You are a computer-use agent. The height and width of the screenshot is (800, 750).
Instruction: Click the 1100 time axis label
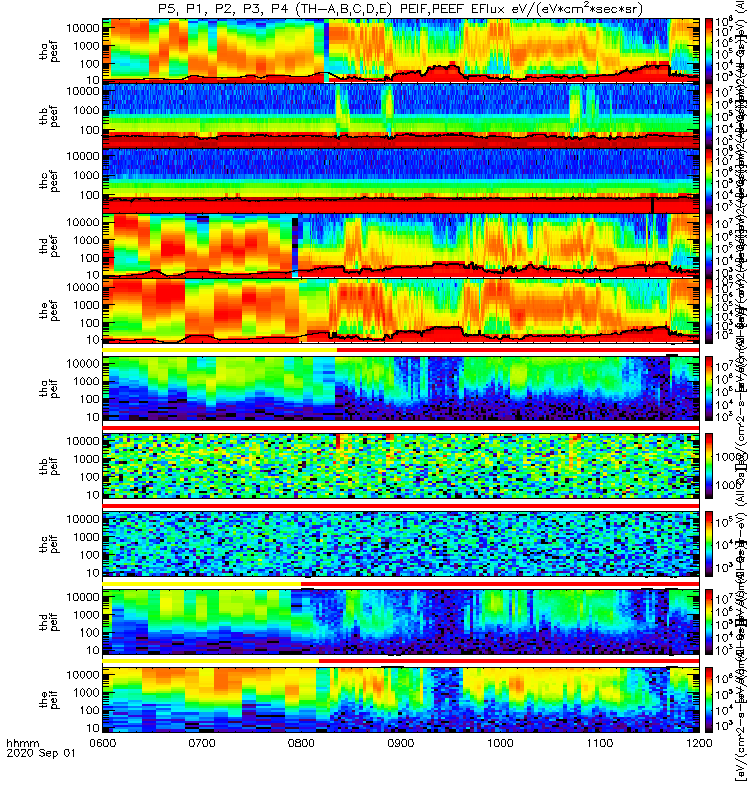click(600, 743)
